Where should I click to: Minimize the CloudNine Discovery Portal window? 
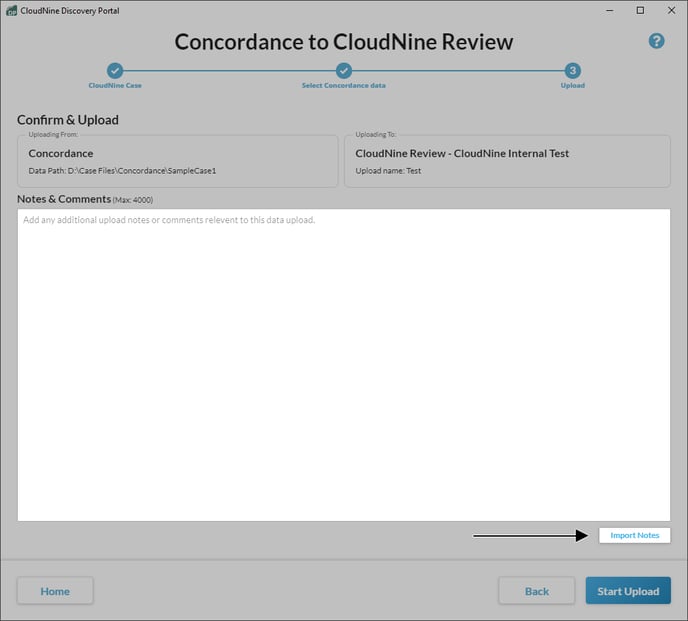(609, 11)
